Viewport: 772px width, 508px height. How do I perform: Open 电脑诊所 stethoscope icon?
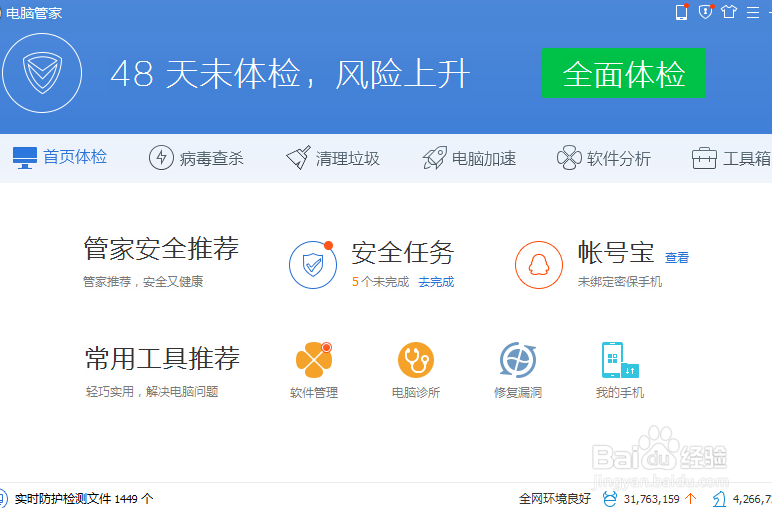pyautogui.click(x=416, y=360)
